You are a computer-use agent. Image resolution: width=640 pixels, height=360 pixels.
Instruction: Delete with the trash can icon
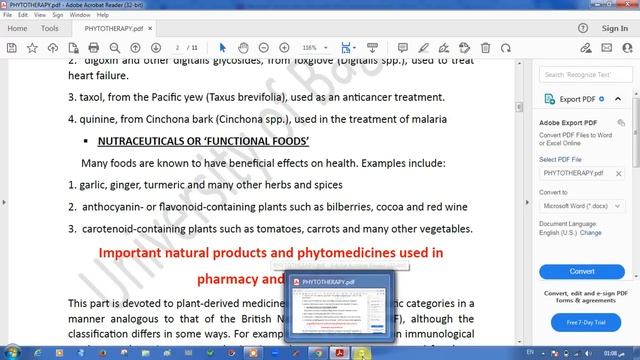pyautogui.click(x=485, y=48)
